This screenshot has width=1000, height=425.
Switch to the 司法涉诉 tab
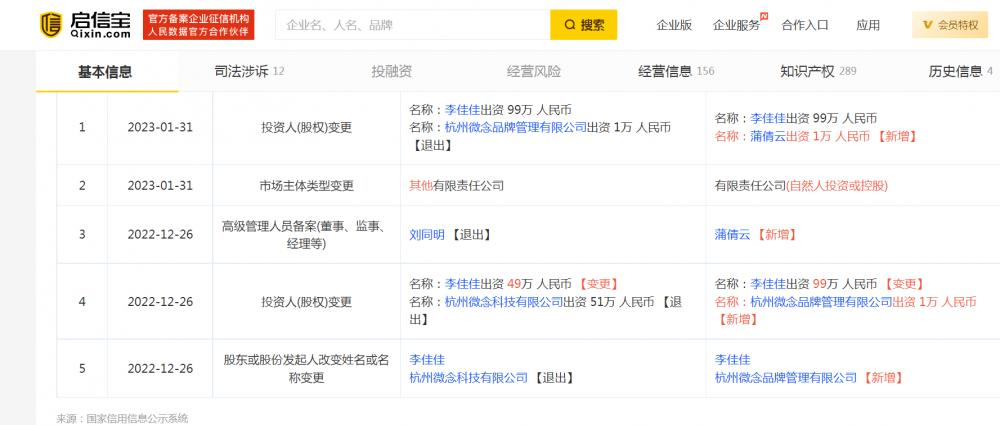[x=249, y=71]
